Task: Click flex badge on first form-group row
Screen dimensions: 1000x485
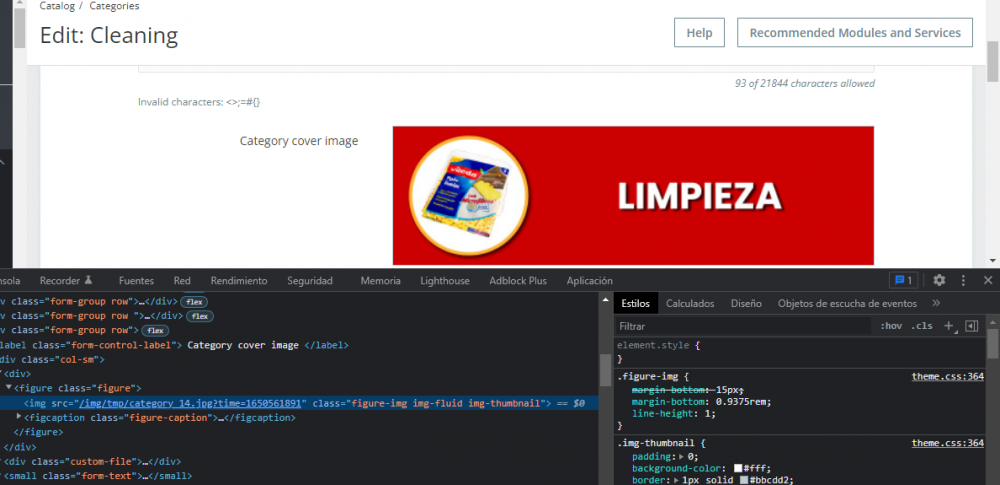Action: click(194, 301)
